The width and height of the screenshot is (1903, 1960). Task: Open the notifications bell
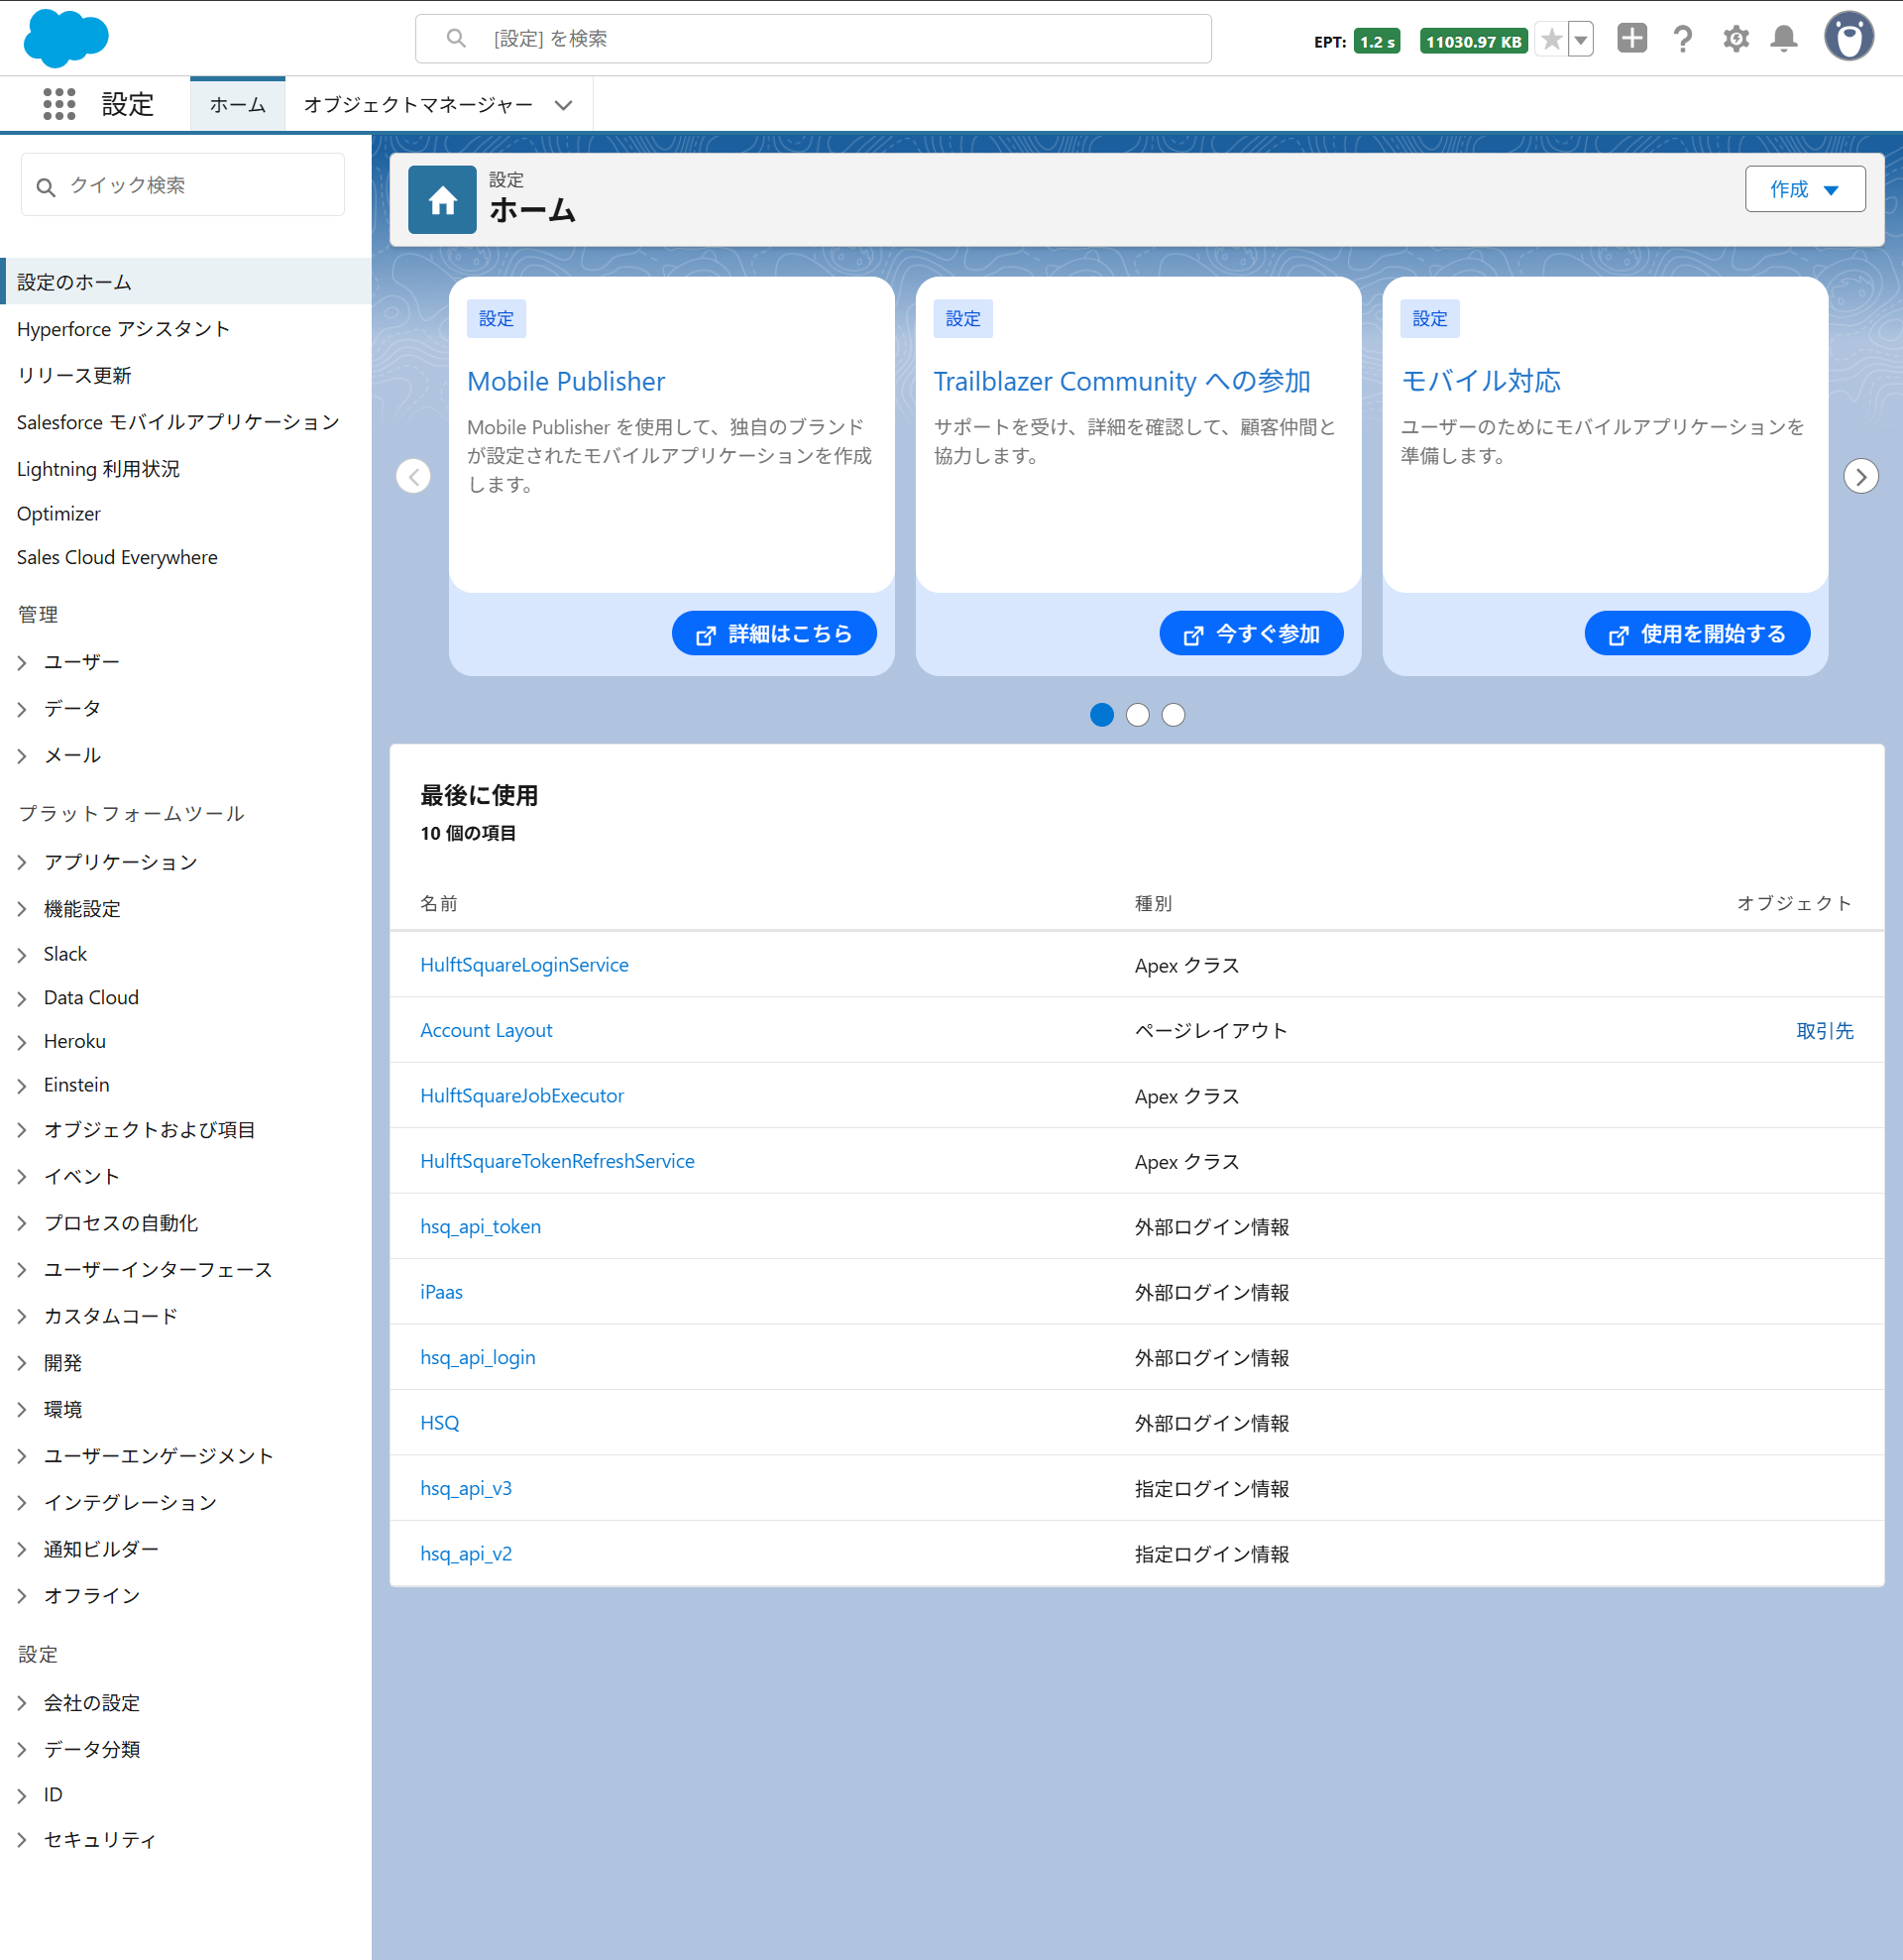pyautogui.click(x=1783, y=39)
